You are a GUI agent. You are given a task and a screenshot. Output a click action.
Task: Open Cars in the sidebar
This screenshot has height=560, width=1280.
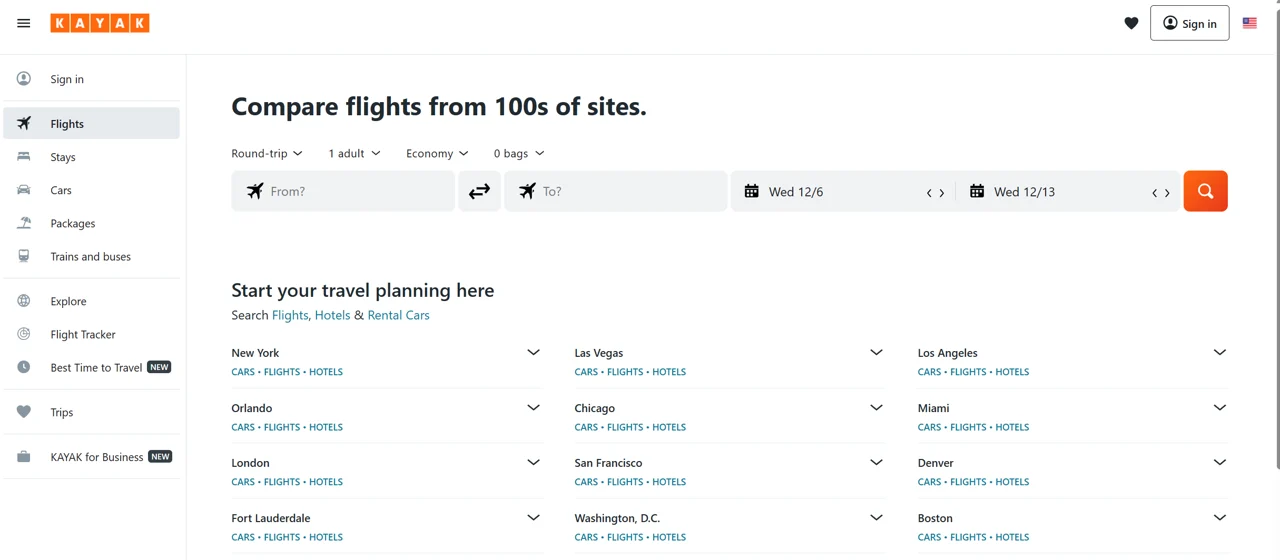click(91, 190)
